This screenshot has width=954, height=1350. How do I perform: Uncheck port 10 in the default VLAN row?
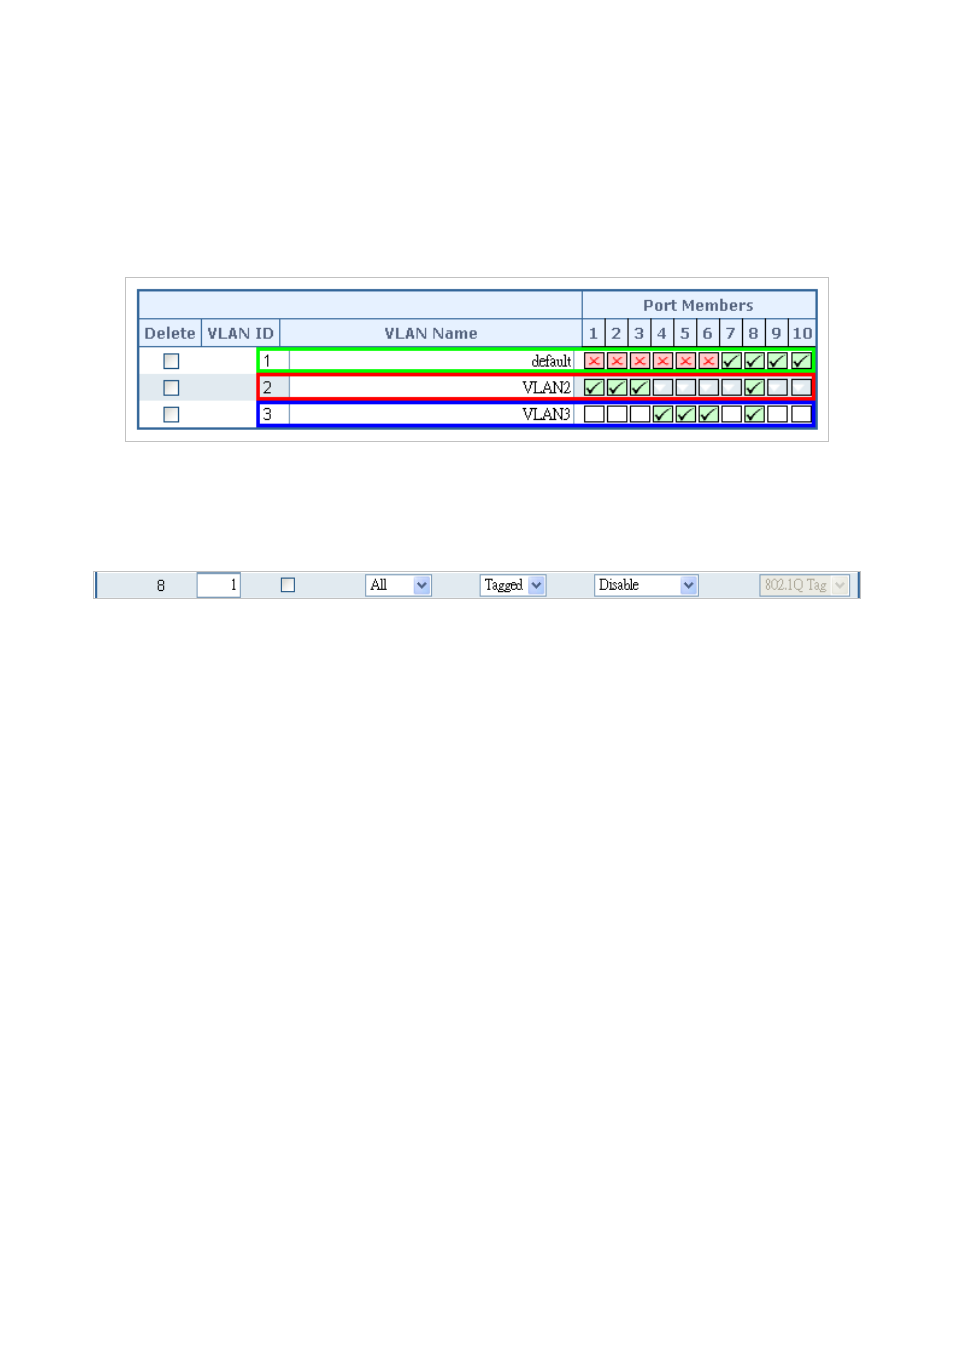tap(801, 361)
